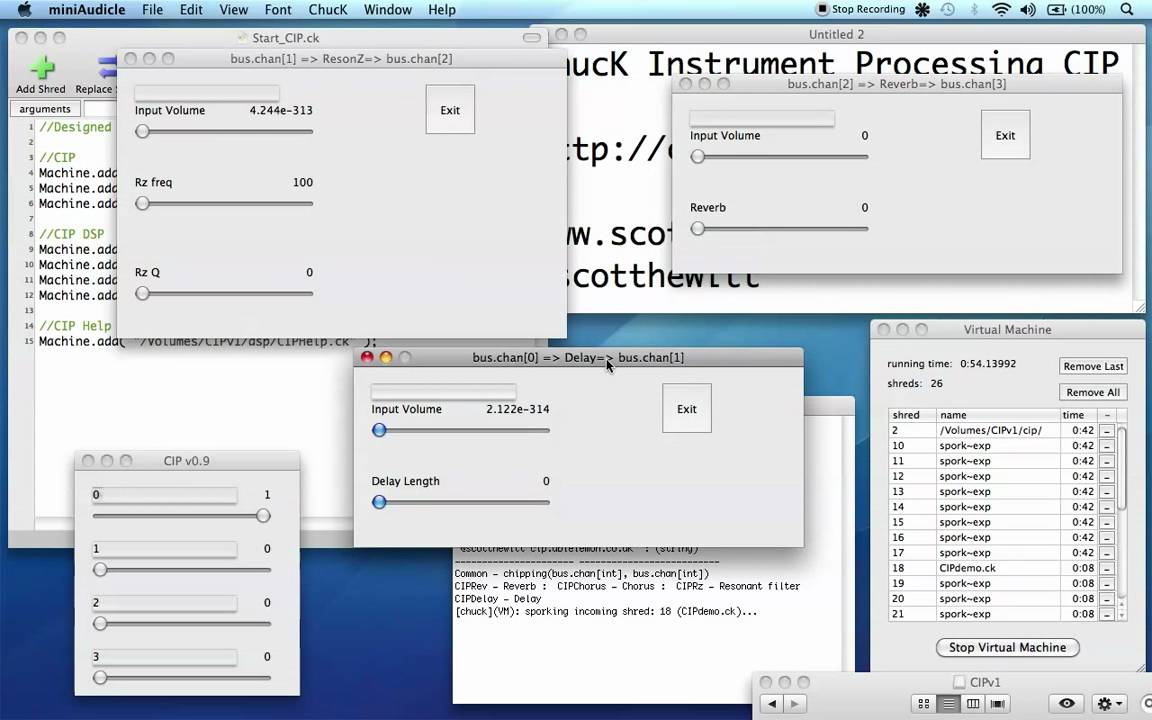Click the Input Volume slider in ResonZ window

(x=224, y=132)
